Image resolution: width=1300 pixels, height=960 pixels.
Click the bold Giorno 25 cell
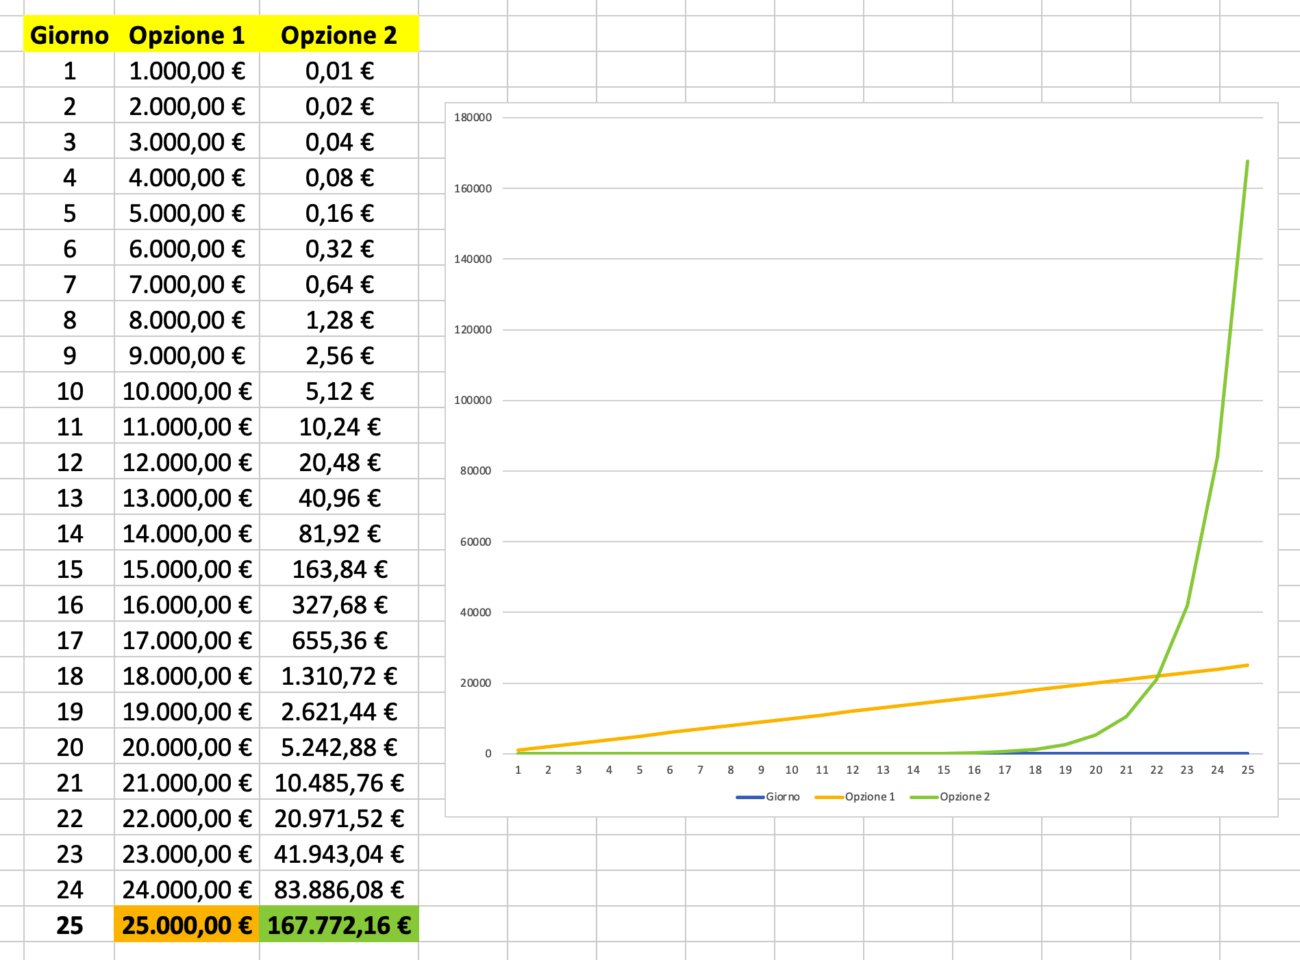(69, 925)
